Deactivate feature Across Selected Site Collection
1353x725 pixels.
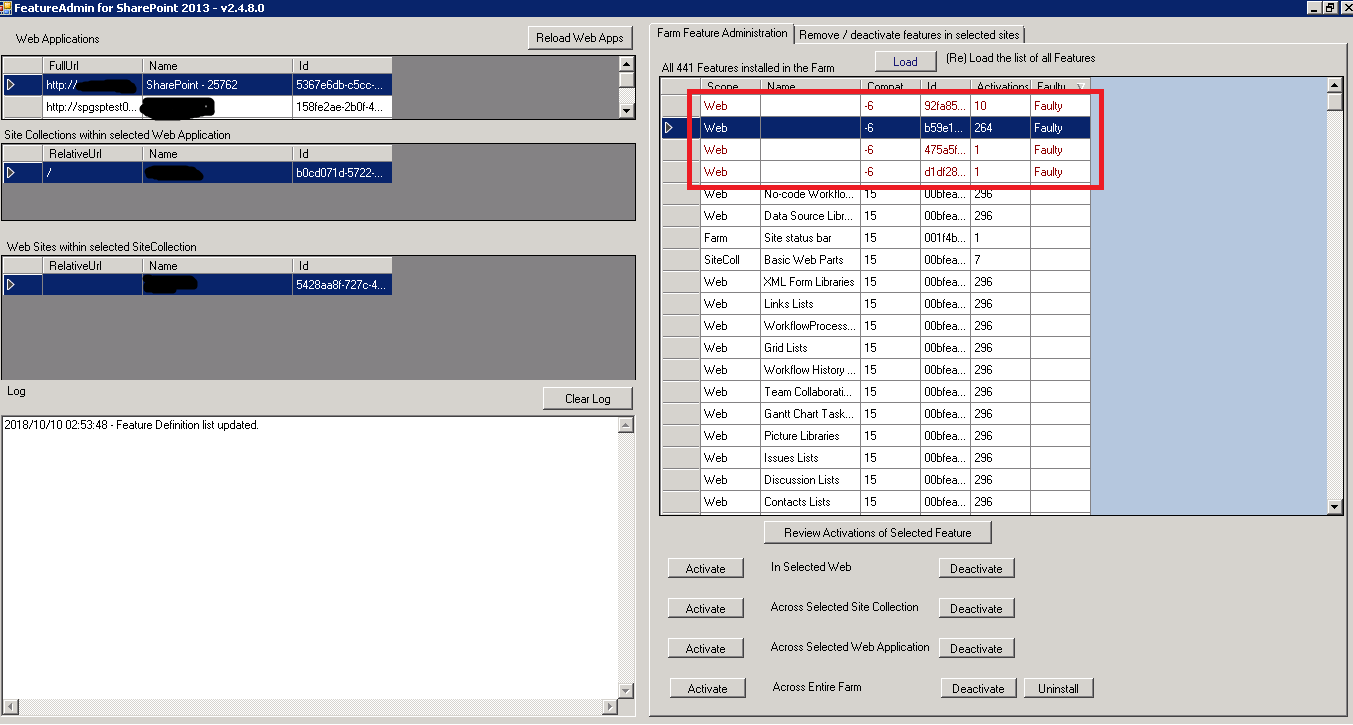976,608
